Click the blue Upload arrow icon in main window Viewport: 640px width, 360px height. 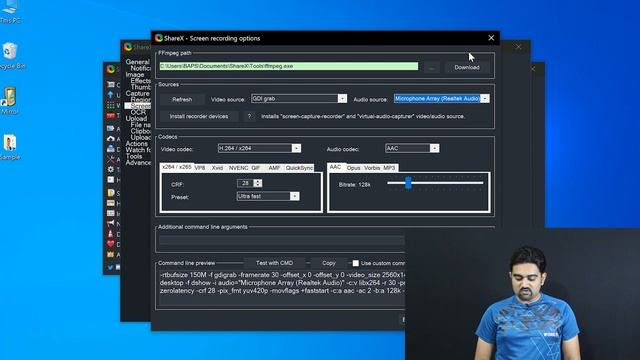click(x=111, y=95)
